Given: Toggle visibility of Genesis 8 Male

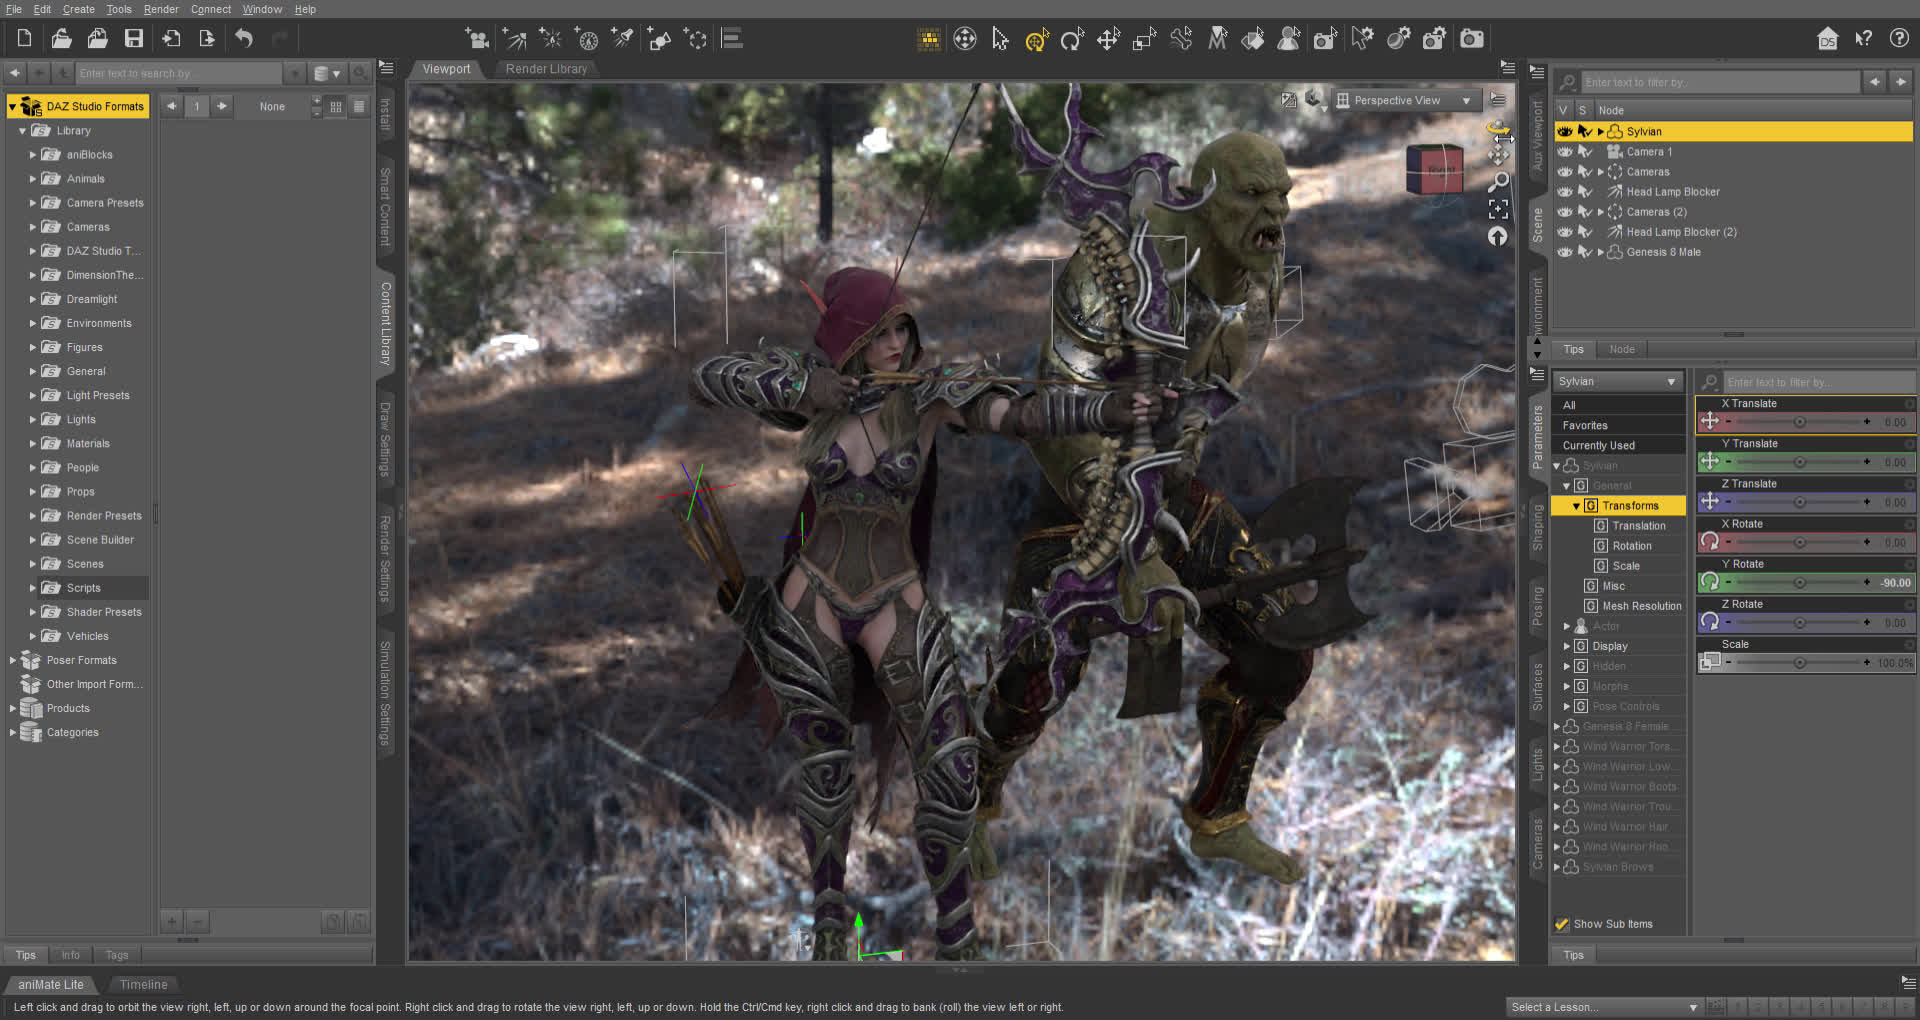Looking at the screenshot, I should [x=1564, y=252].
